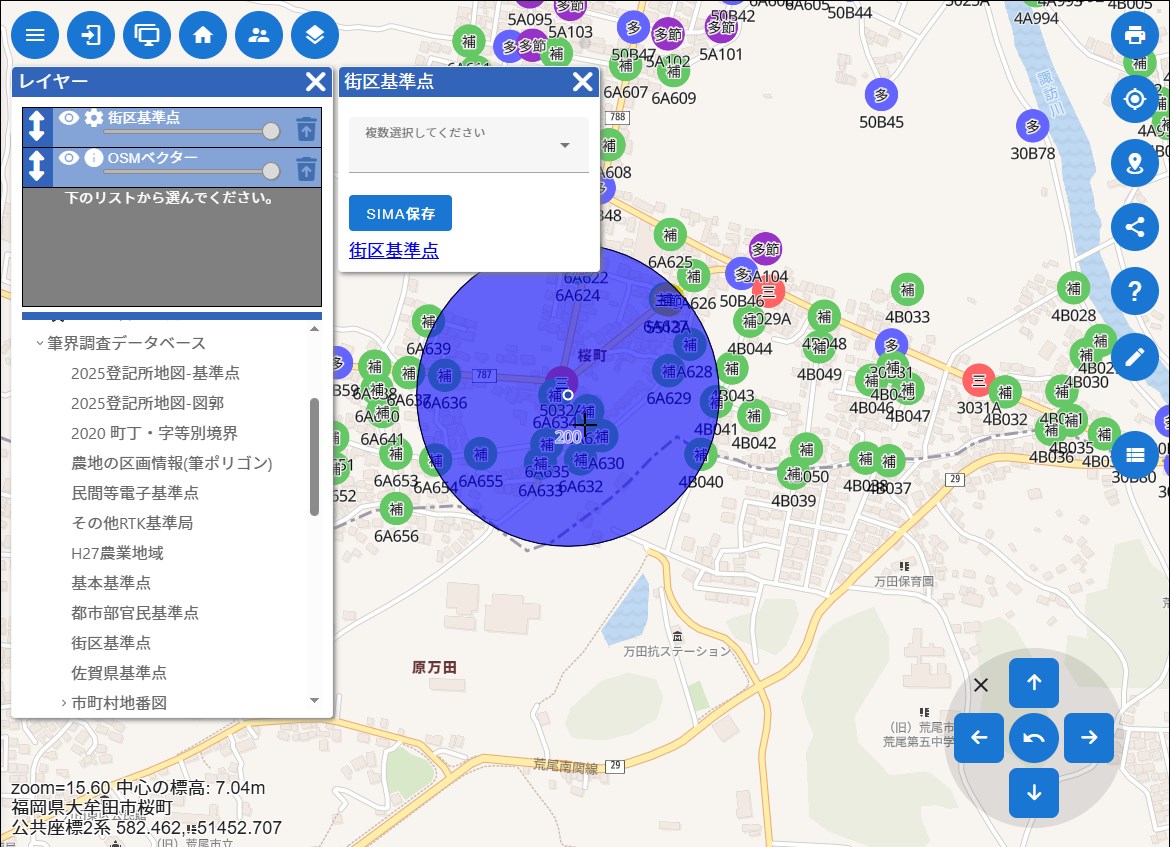The height and width of the screenshot is (847, 1170).
Task: Click the print map button
Action: click(1134, 36)
